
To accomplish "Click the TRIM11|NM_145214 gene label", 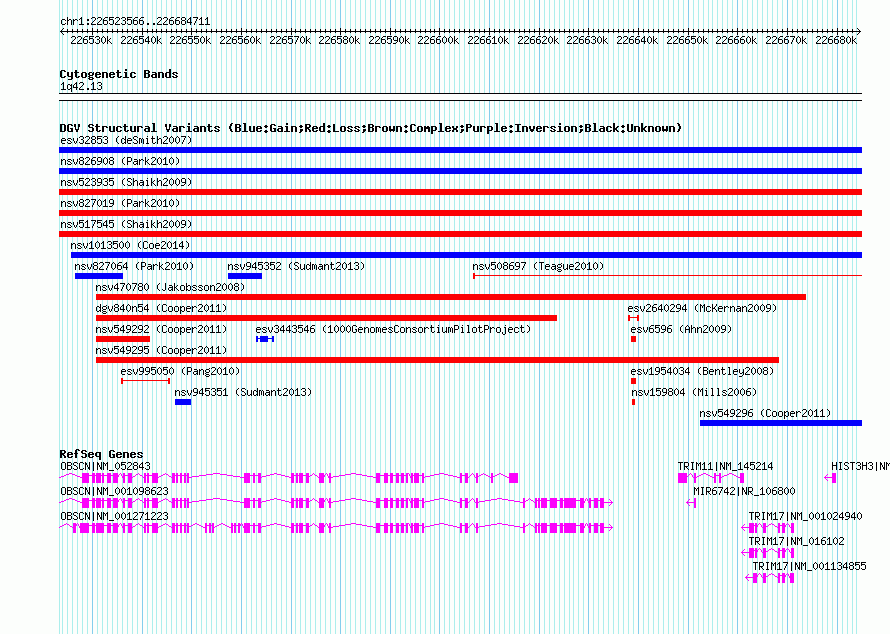I will [x=725, y=466].
